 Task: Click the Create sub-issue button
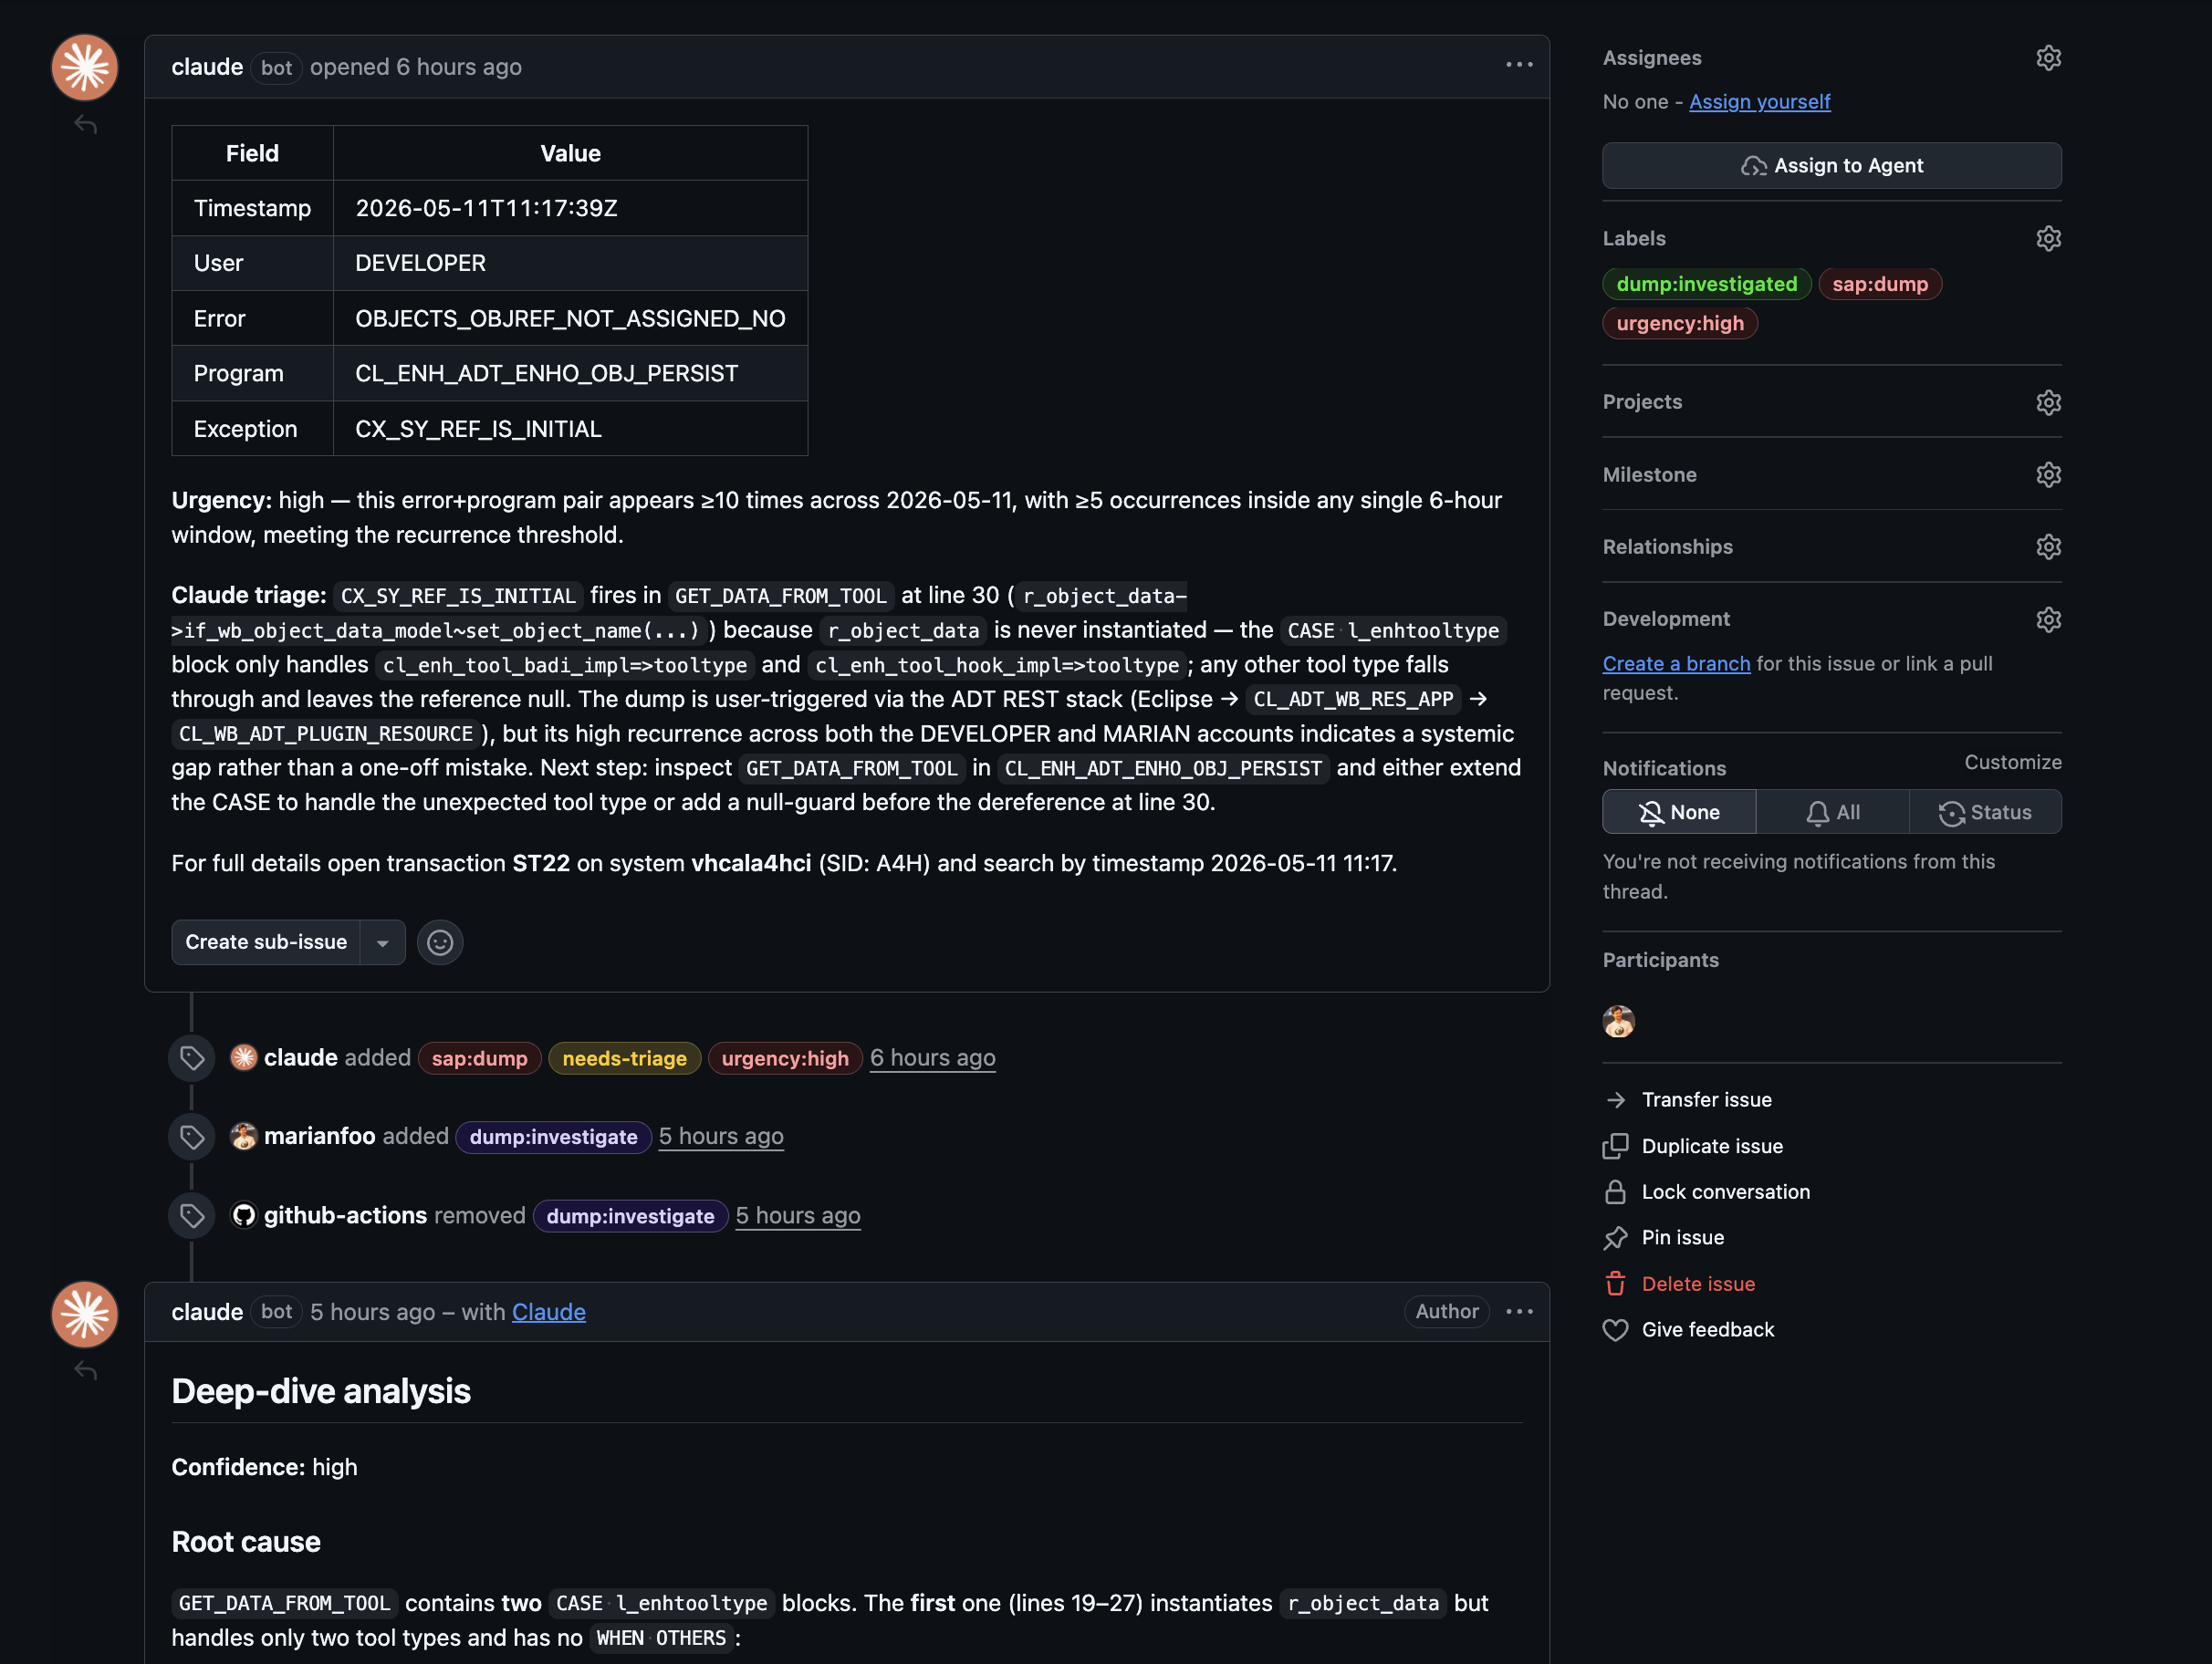[266, 942]
